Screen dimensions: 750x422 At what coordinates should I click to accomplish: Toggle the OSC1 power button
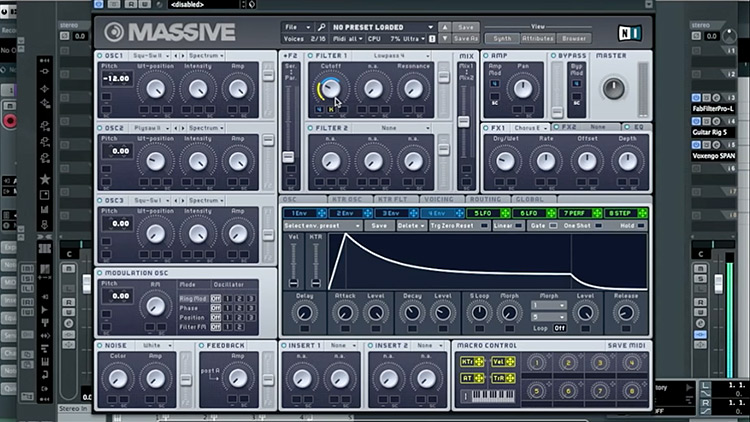(x=100, y=56)
